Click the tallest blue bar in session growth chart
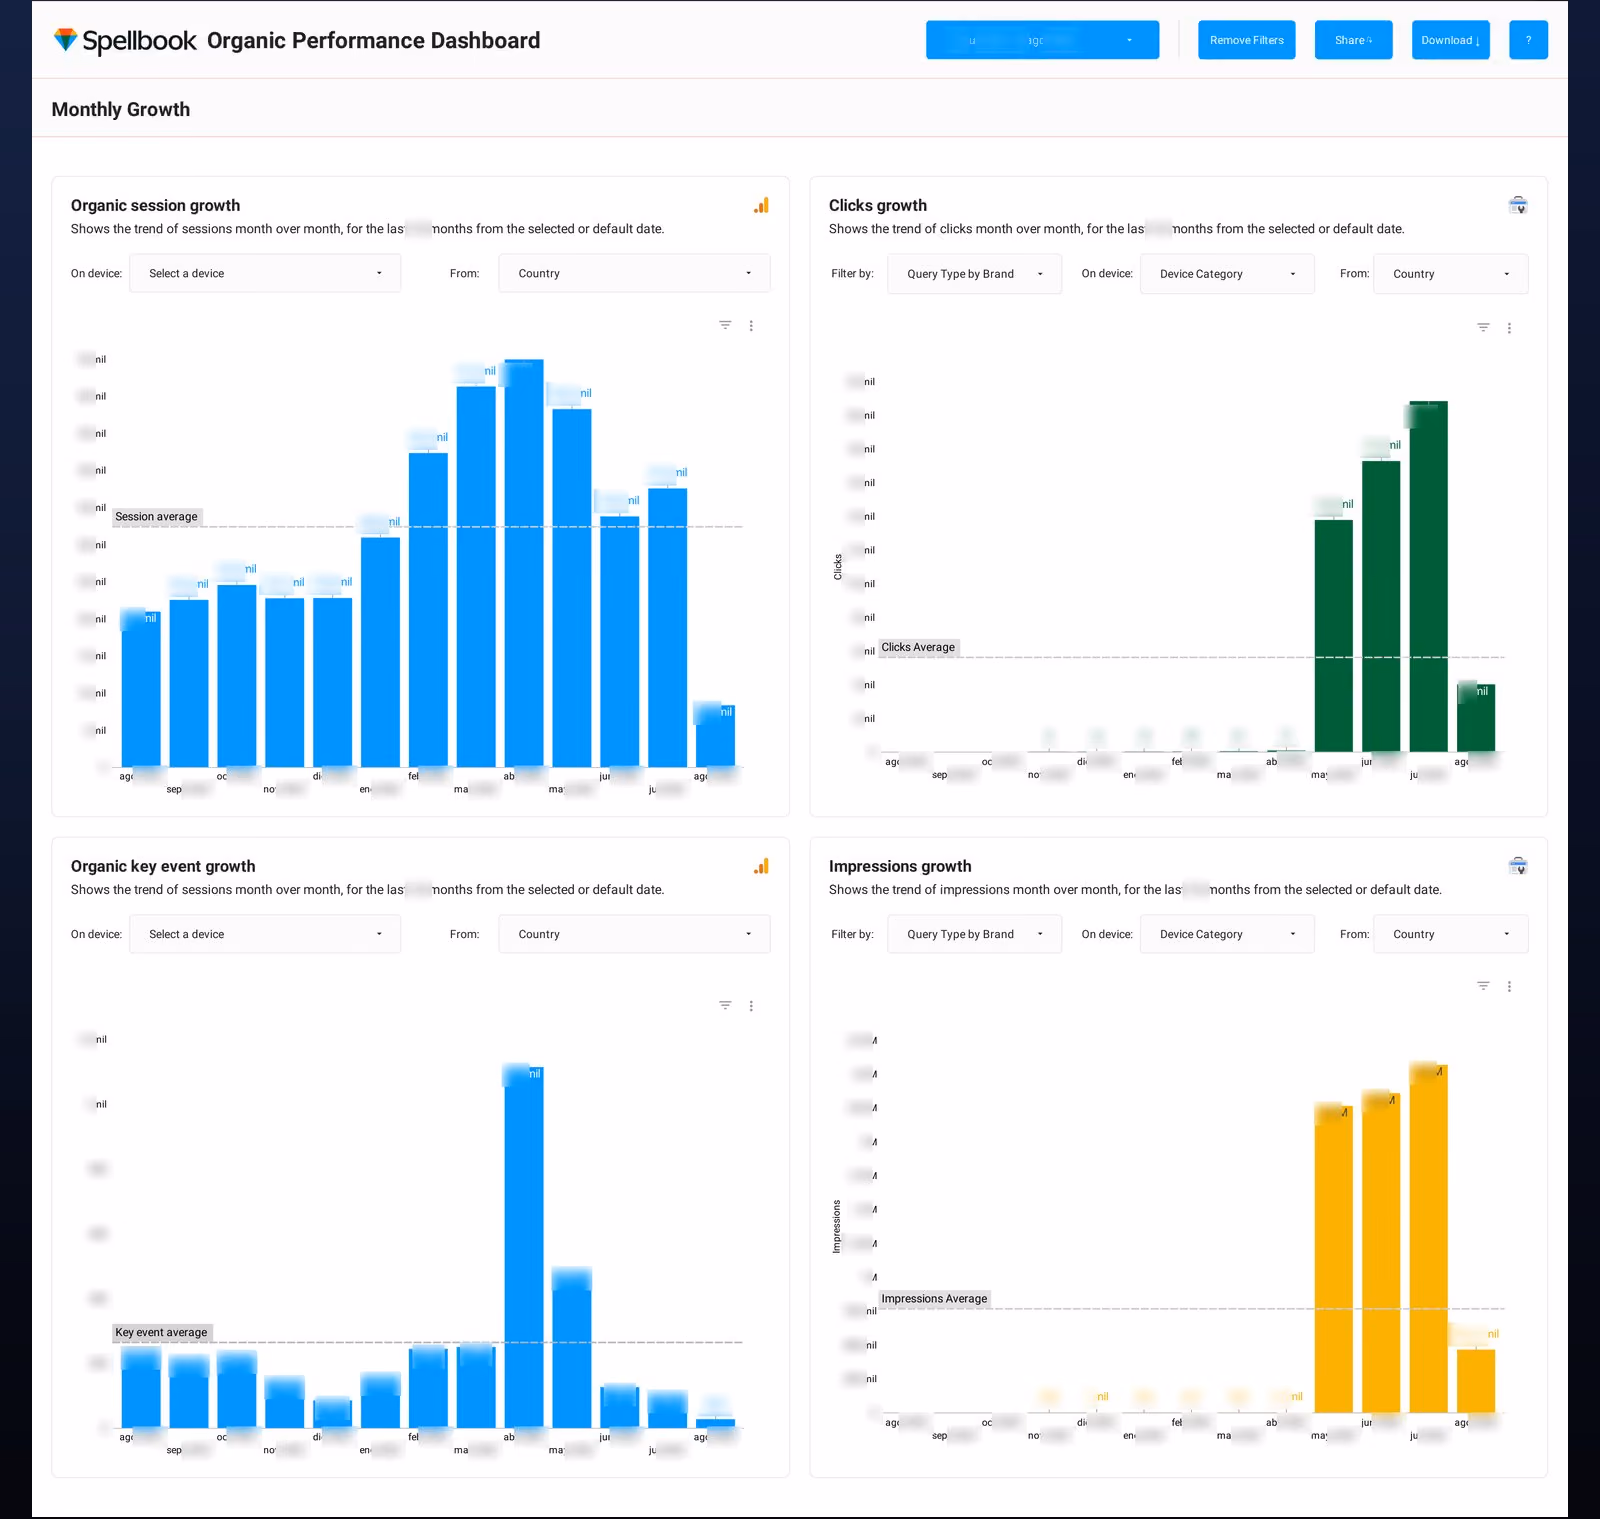Screen dimensions: 1600x1519 click(x=524, y=563)
